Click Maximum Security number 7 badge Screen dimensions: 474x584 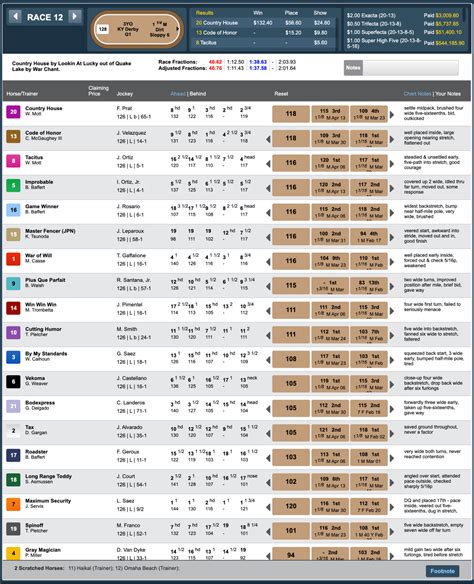tap(13, 504)
